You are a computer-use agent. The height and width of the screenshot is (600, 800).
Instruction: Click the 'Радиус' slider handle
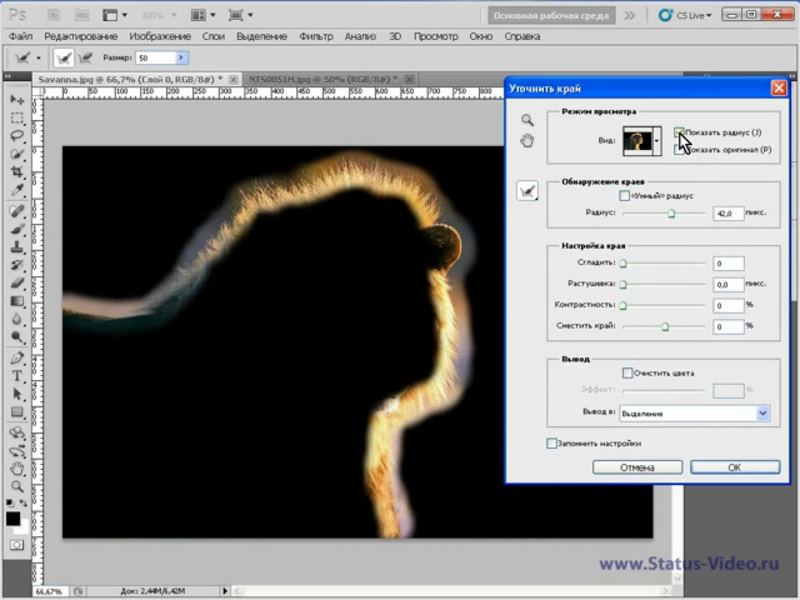tap(671, 213)
